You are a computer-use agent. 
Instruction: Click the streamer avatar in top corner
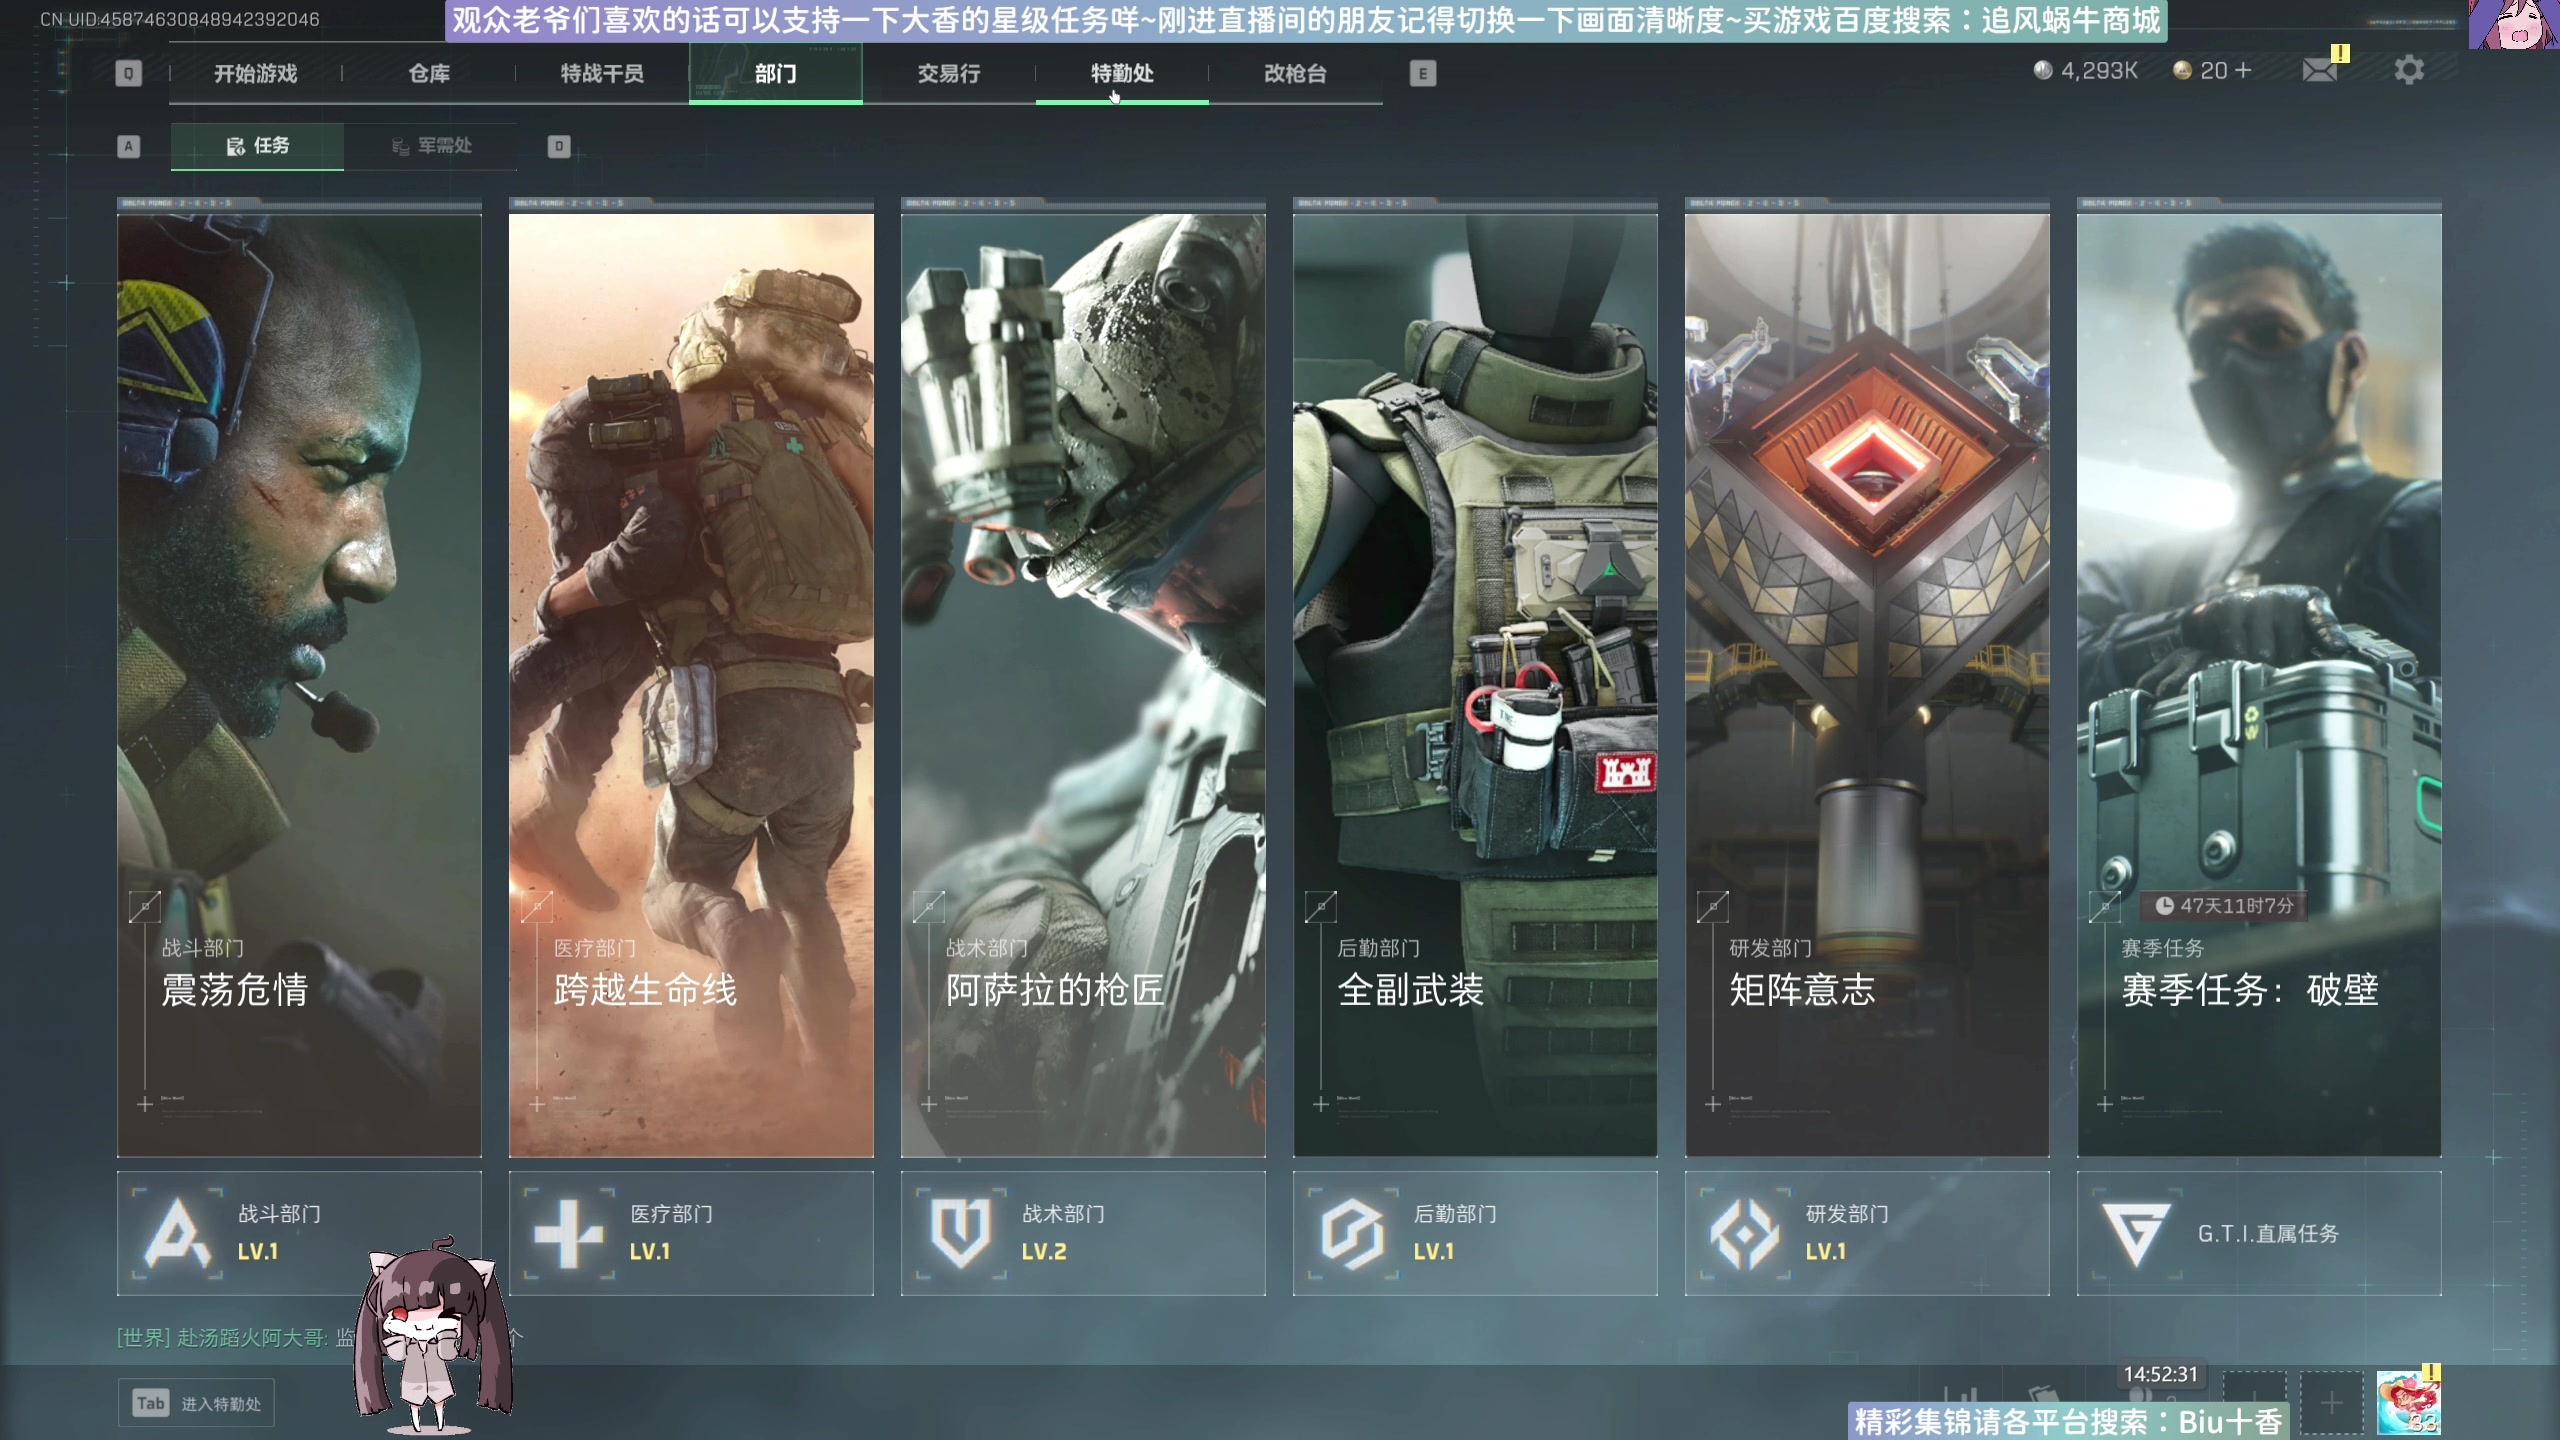point(2513,24)
